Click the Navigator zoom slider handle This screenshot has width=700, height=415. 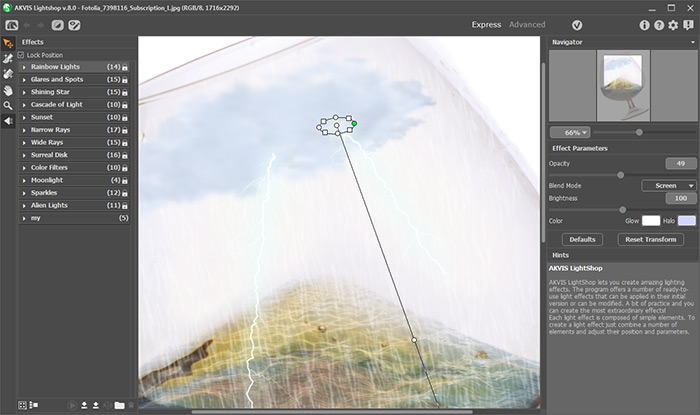[x=639, y=132]
